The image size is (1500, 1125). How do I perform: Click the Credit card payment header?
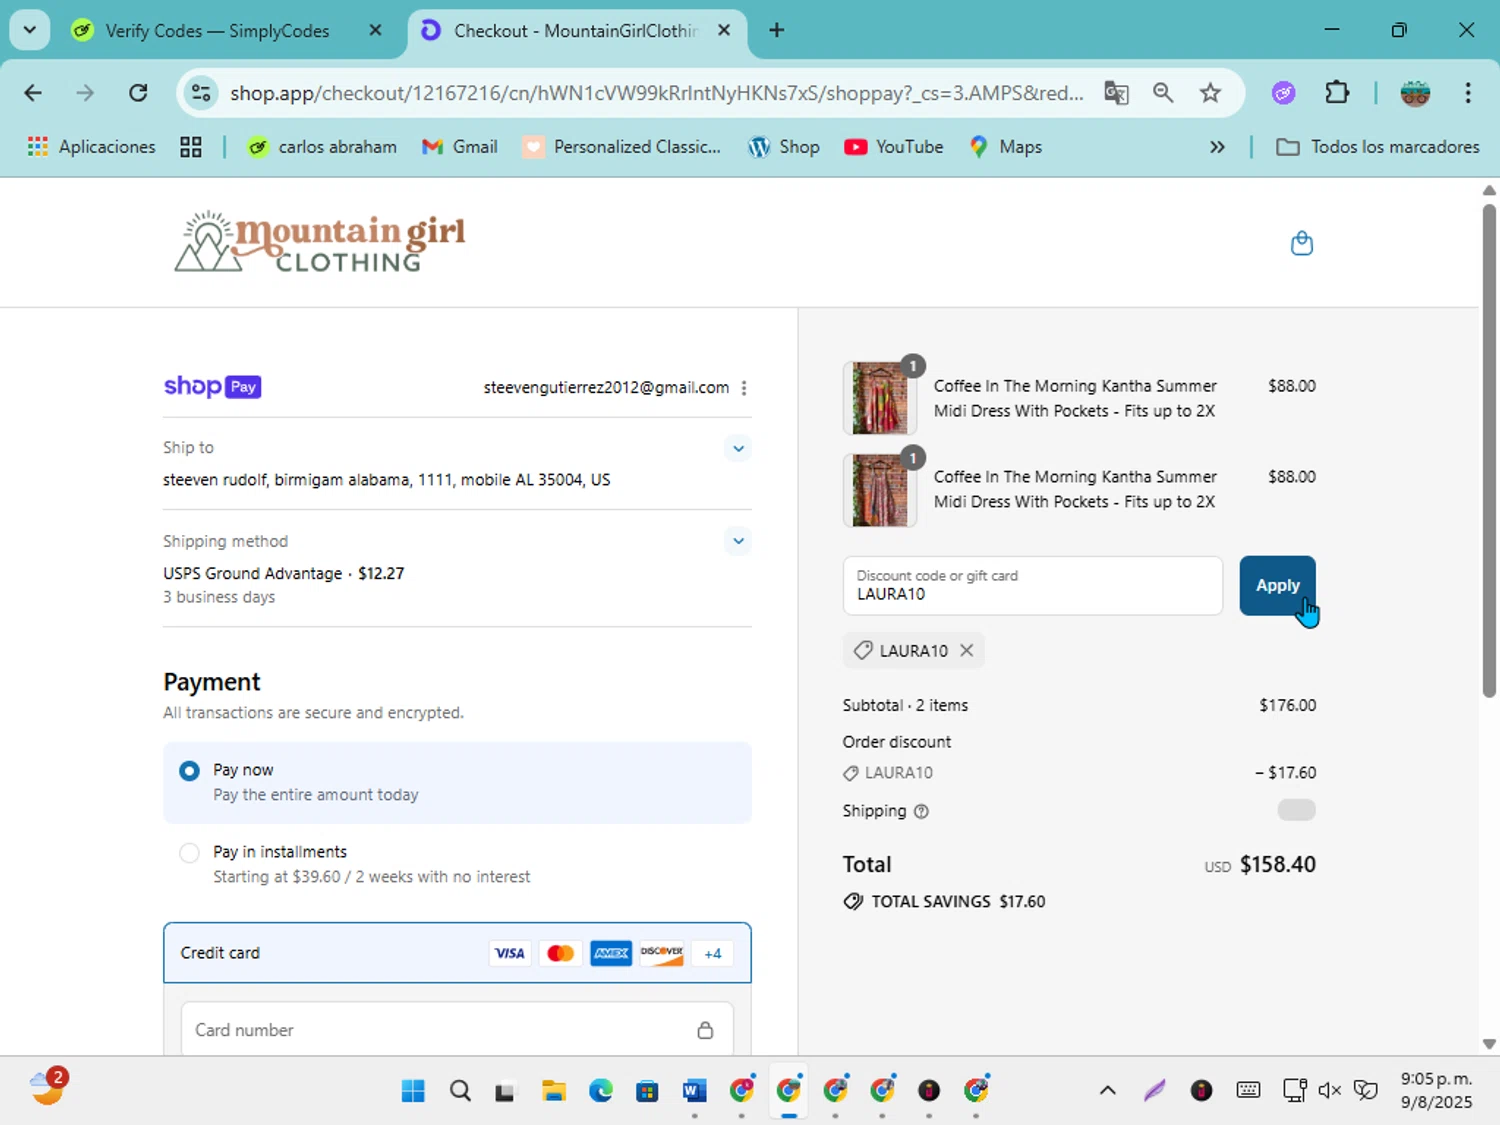[x=457, y=953]
